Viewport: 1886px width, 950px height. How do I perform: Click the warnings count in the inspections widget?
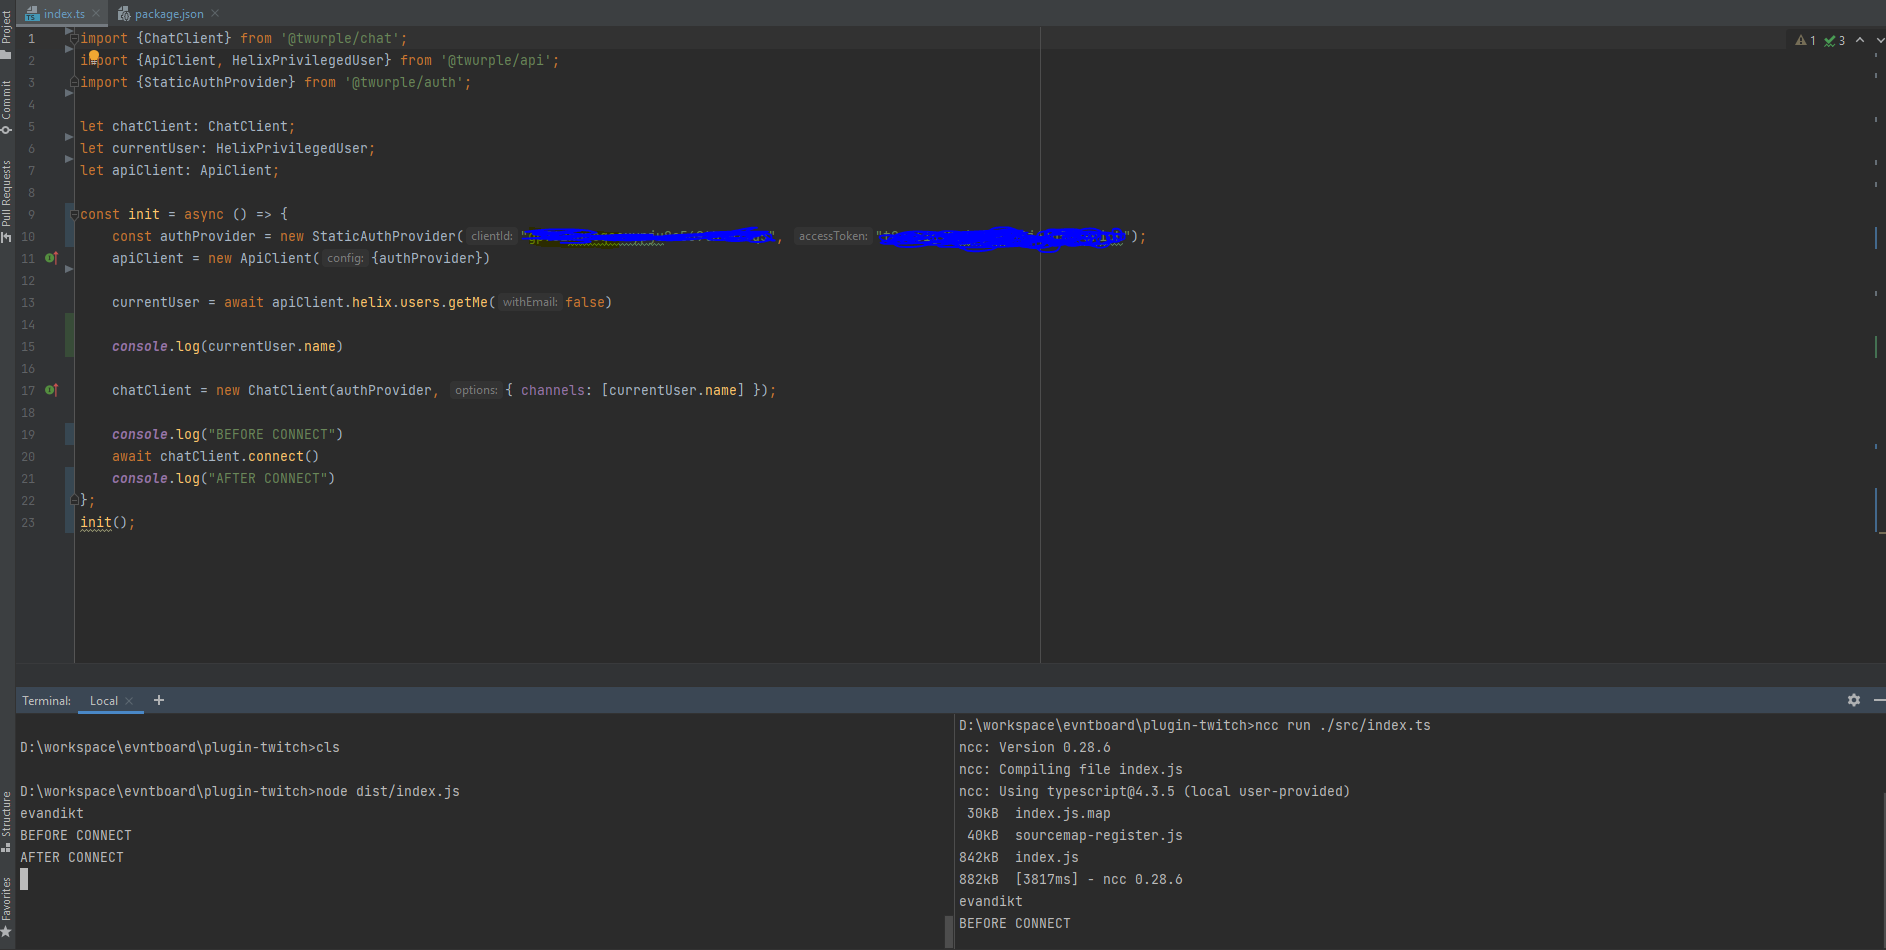(1805, 40)
